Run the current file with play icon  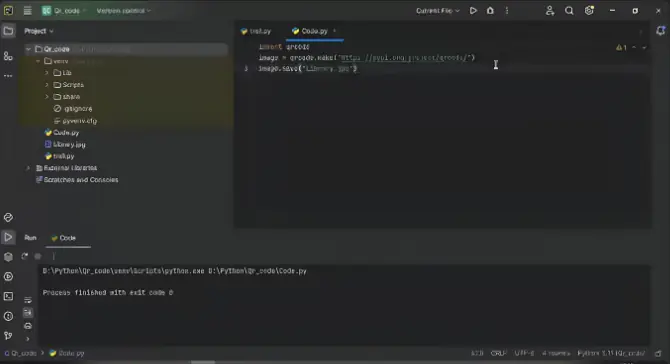click(473, 11)
